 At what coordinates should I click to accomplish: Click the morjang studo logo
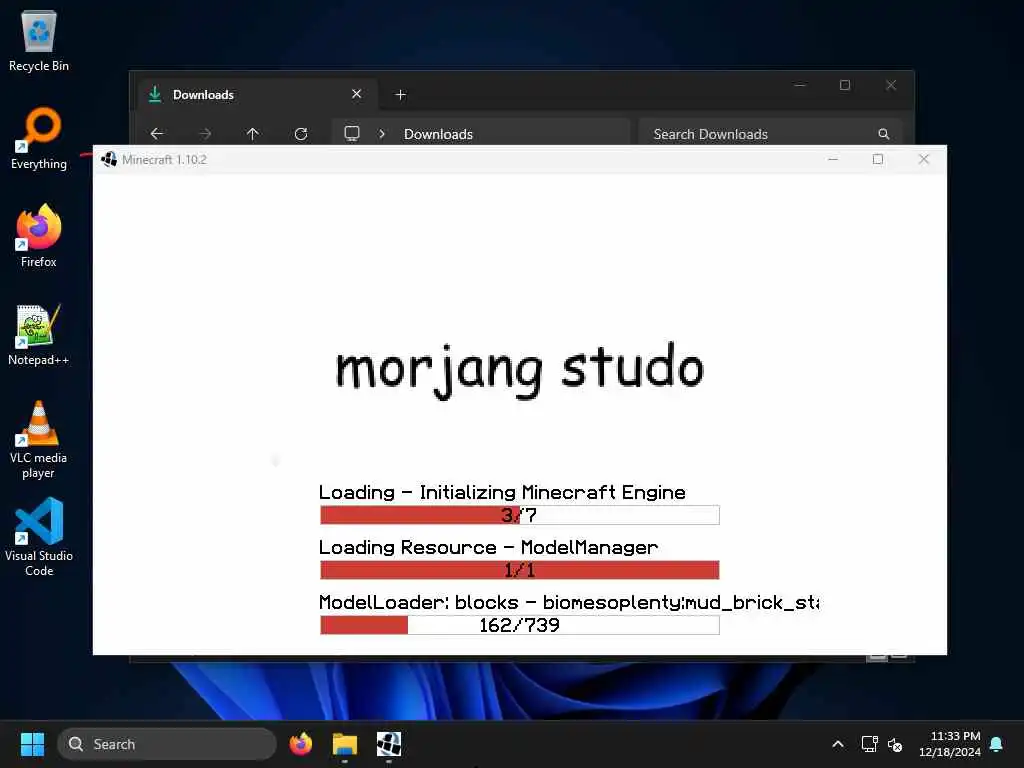[x=520, y=370]
